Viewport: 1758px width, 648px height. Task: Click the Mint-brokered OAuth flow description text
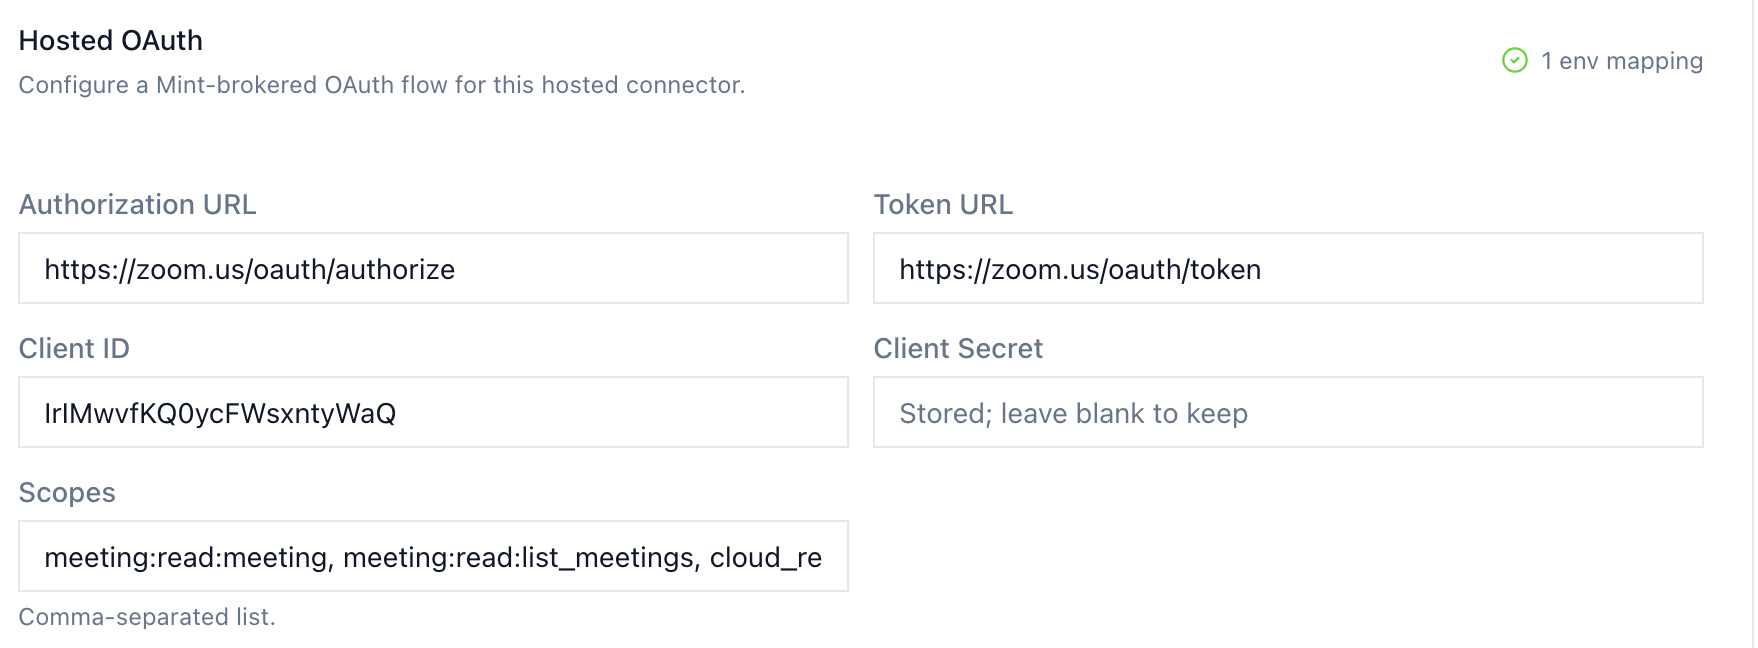(x=382, y=85)
